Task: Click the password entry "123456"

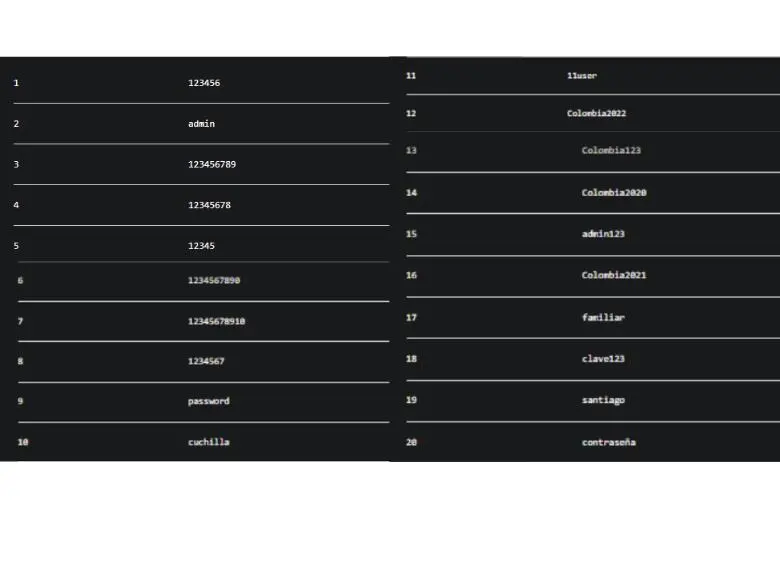Action: (x=204, y=83)
